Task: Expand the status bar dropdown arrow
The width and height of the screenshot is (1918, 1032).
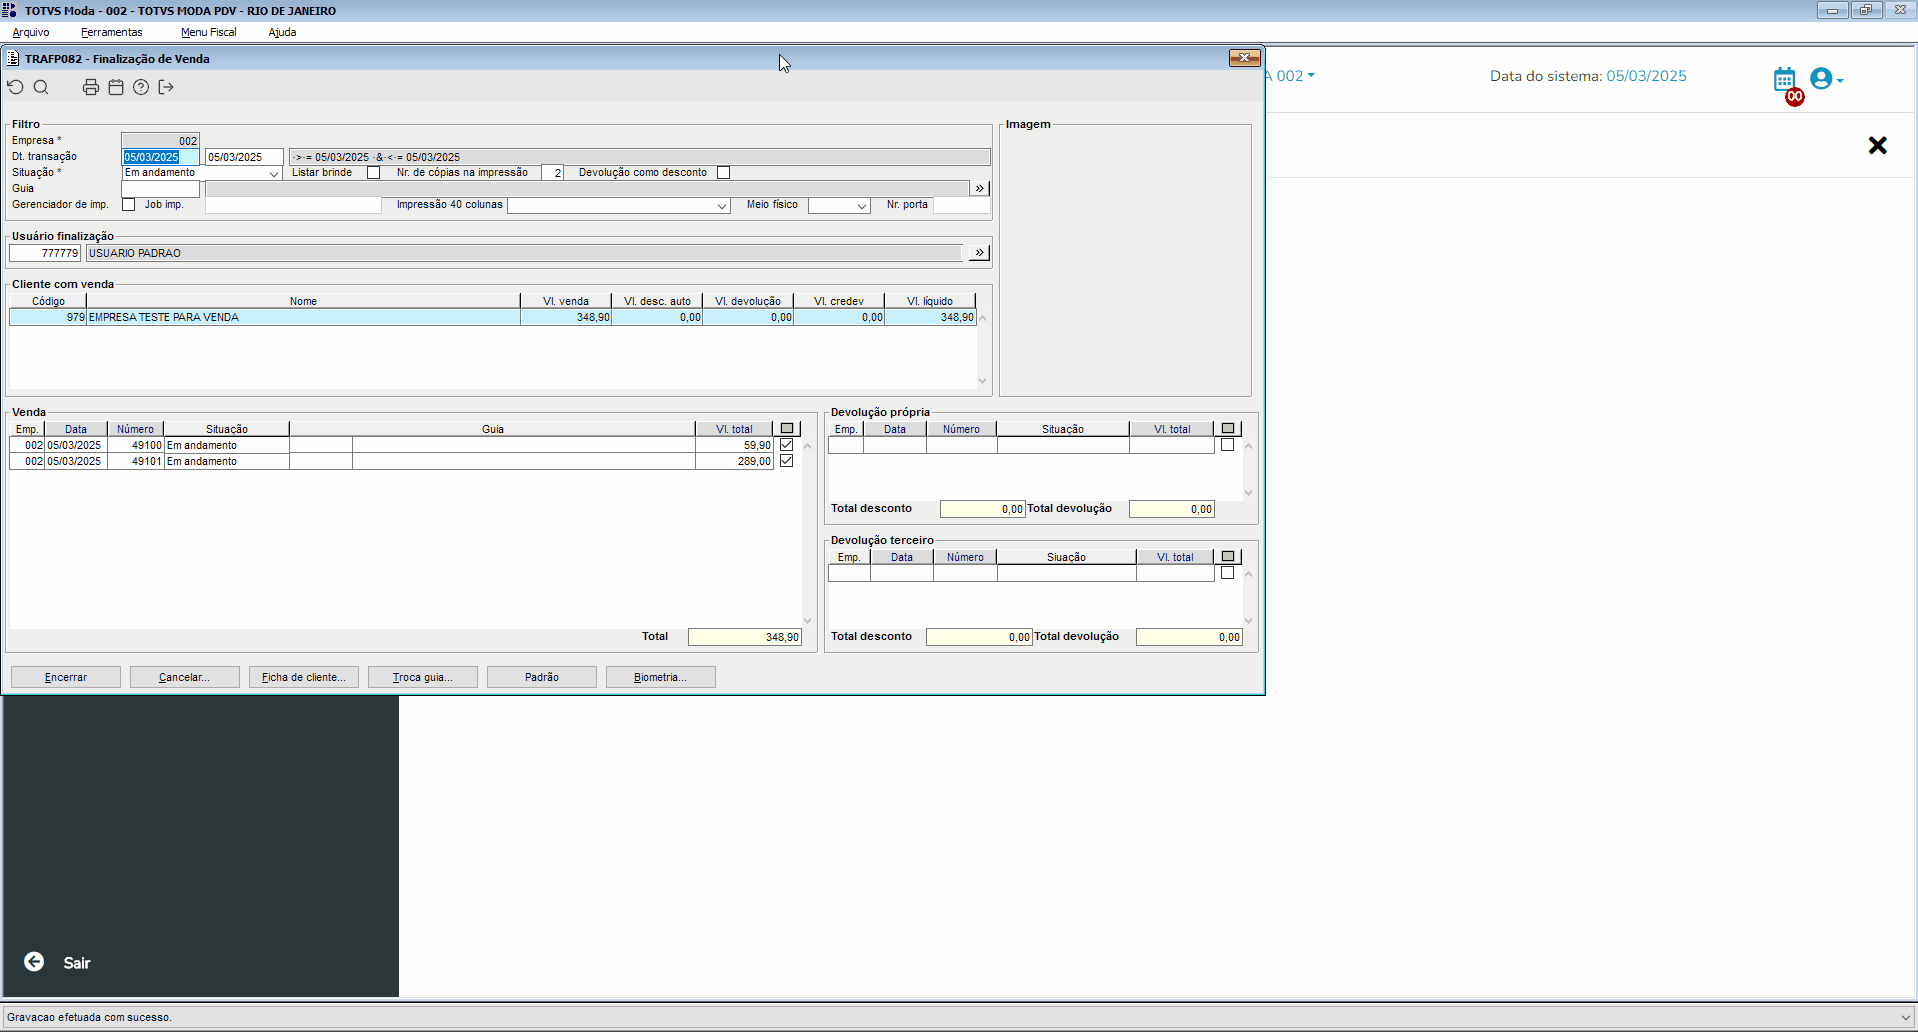Action: coord(1906,1018)
